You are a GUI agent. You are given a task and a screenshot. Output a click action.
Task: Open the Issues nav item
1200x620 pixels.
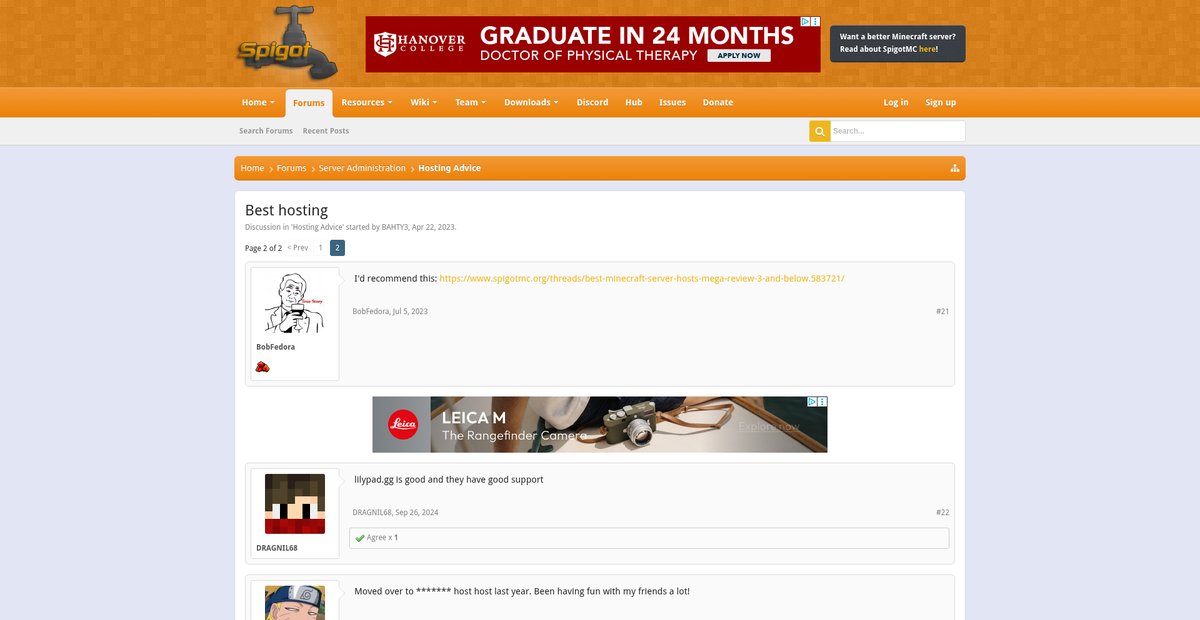coord(672,102)
